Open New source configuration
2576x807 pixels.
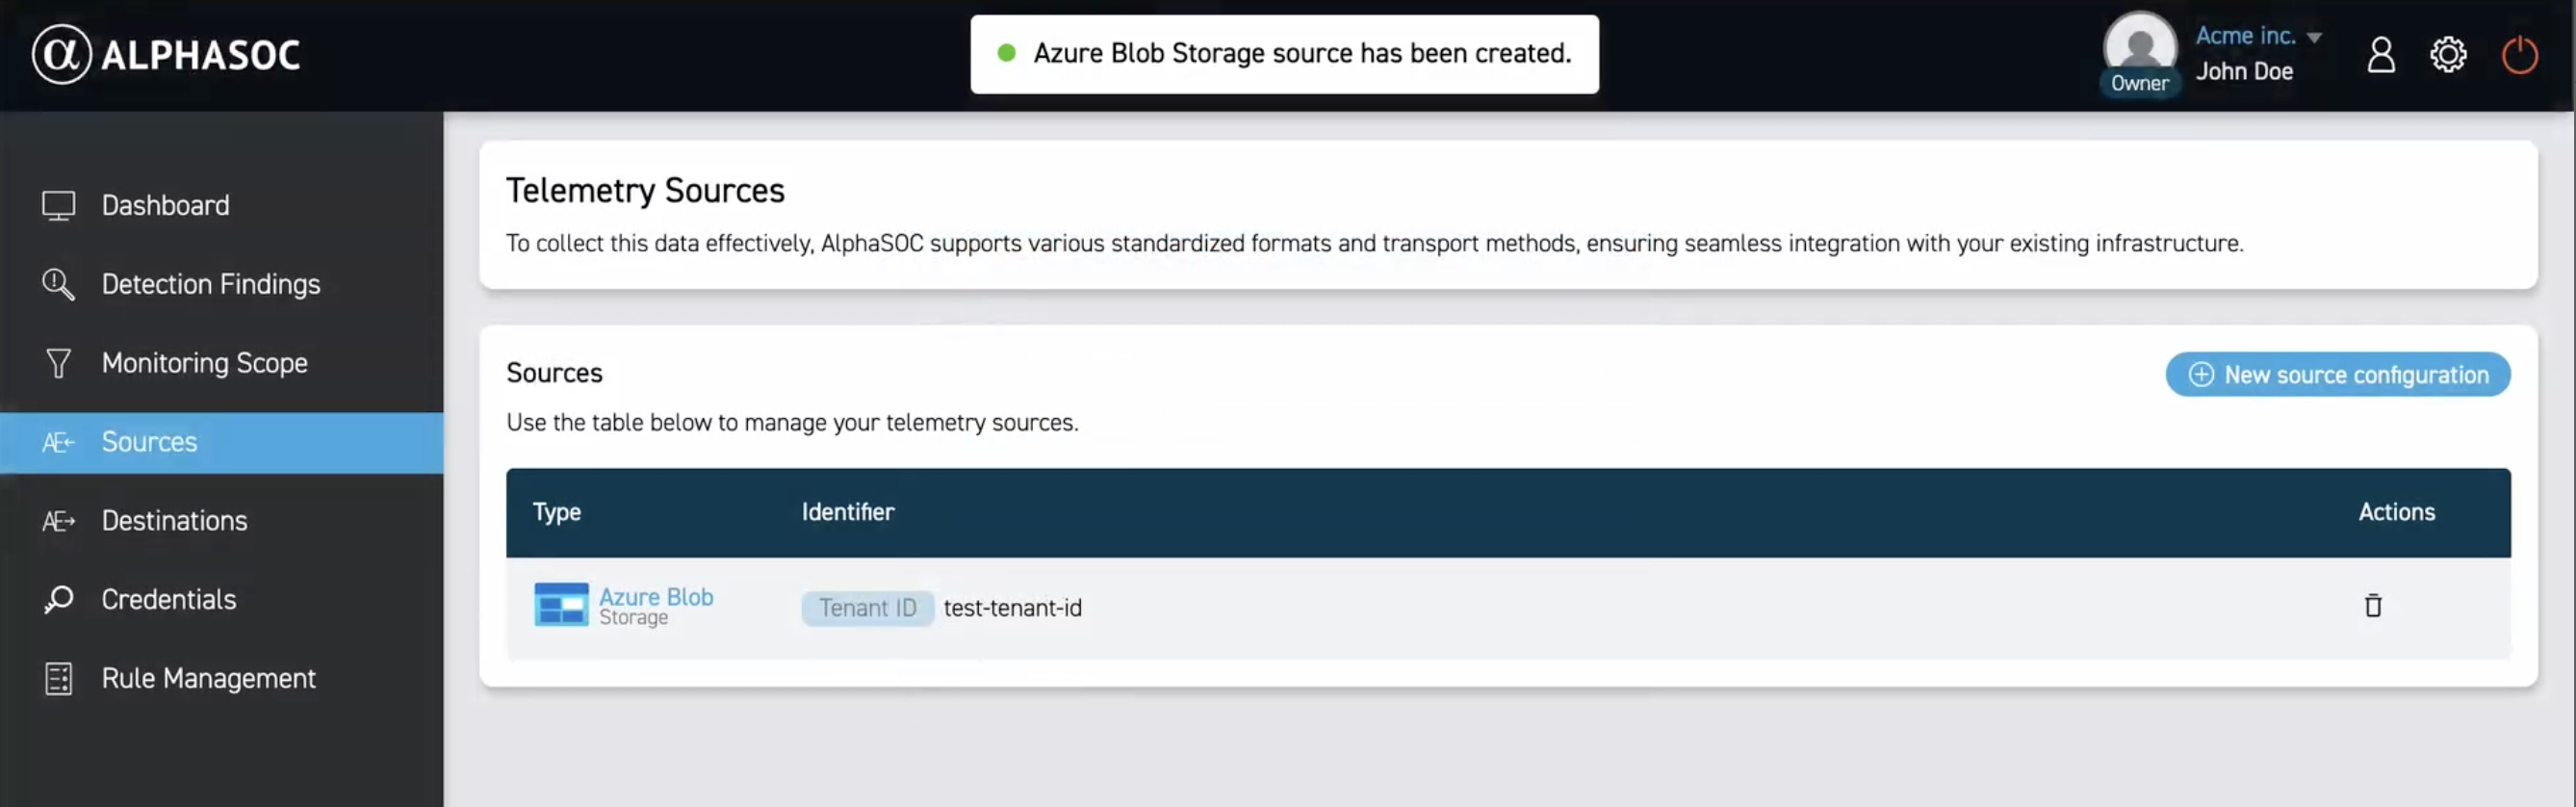pos(2337,374)
